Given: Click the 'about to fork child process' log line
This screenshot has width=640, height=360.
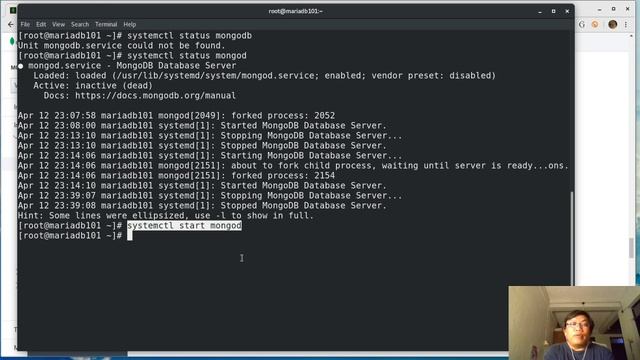Looking at the screenshot, I should (x=293, y=166).
